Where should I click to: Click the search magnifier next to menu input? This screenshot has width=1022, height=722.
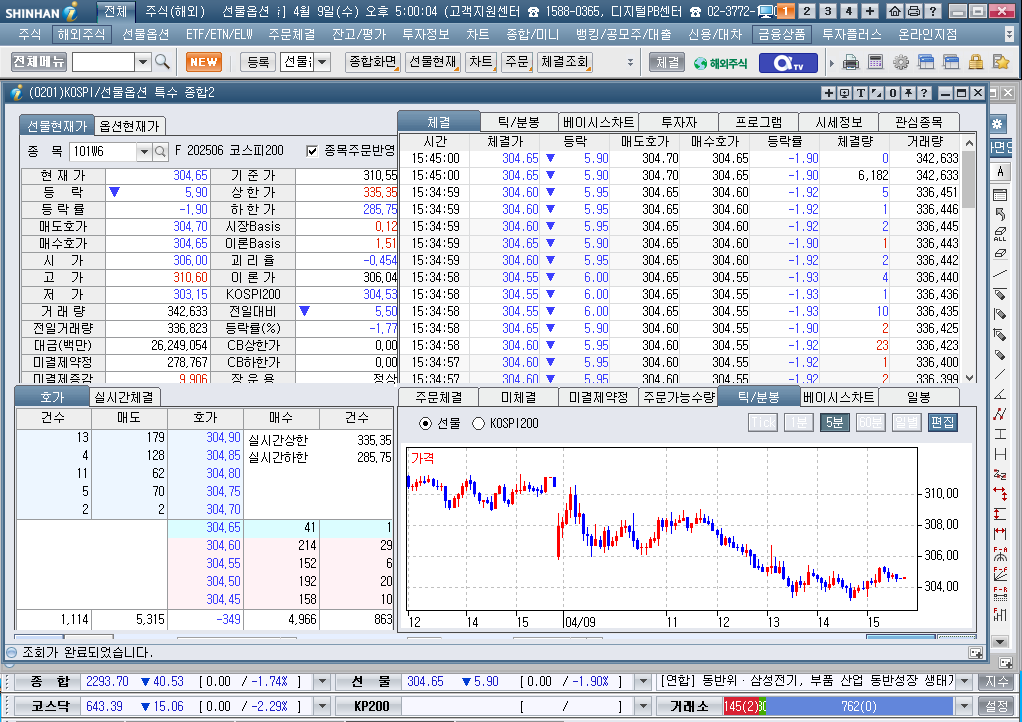pos(162,62)
